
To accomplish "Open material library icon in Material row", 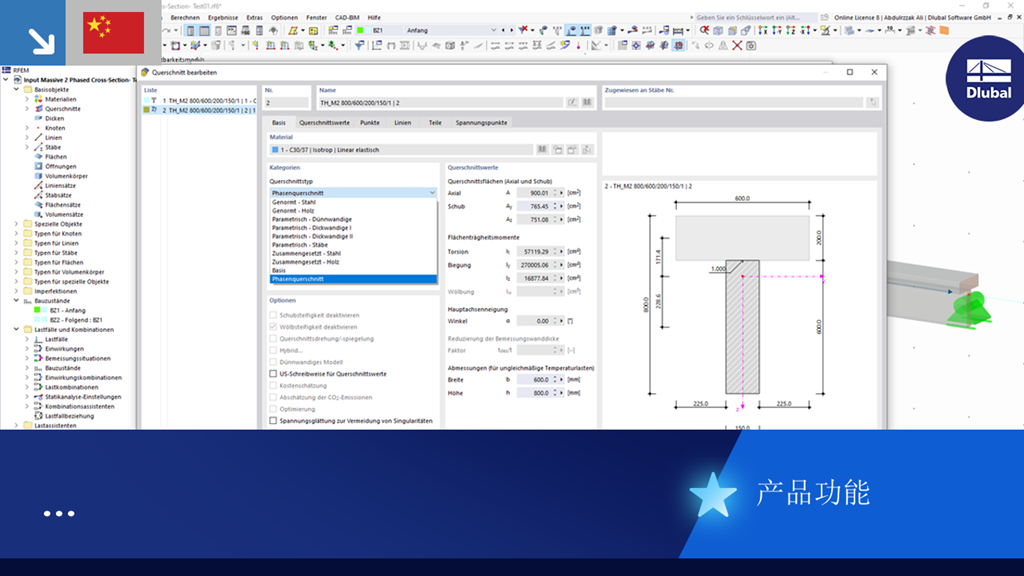I will pos(542,150).
